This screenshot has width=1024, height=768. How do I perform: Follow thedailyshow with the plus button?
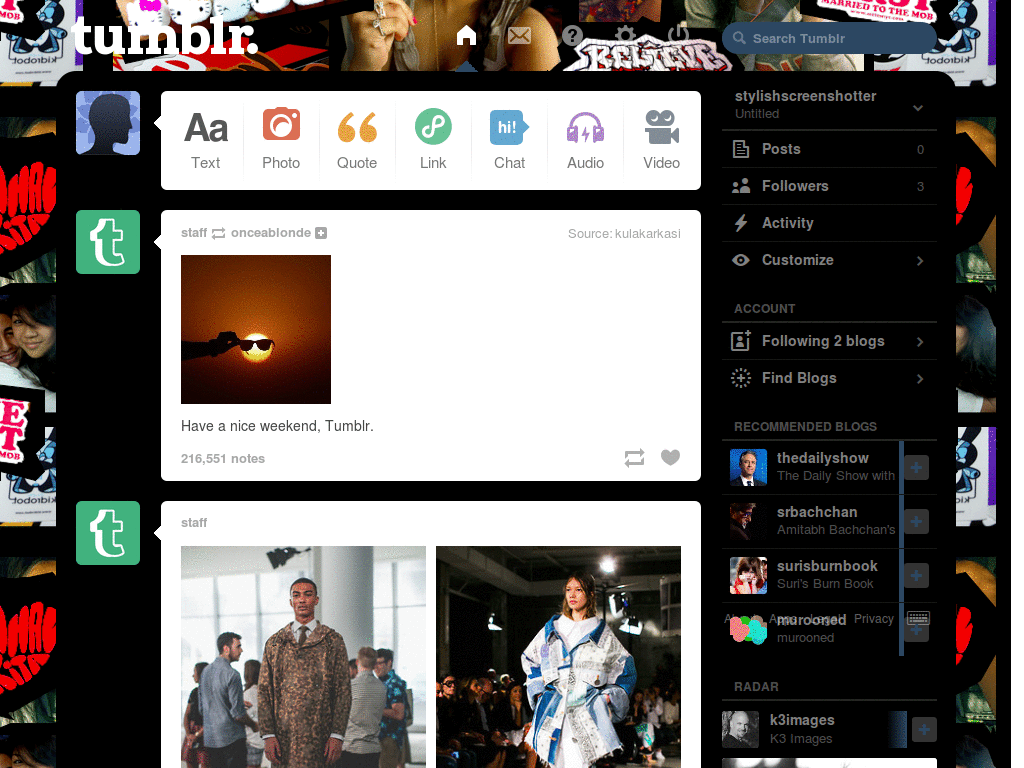(916, 468)
